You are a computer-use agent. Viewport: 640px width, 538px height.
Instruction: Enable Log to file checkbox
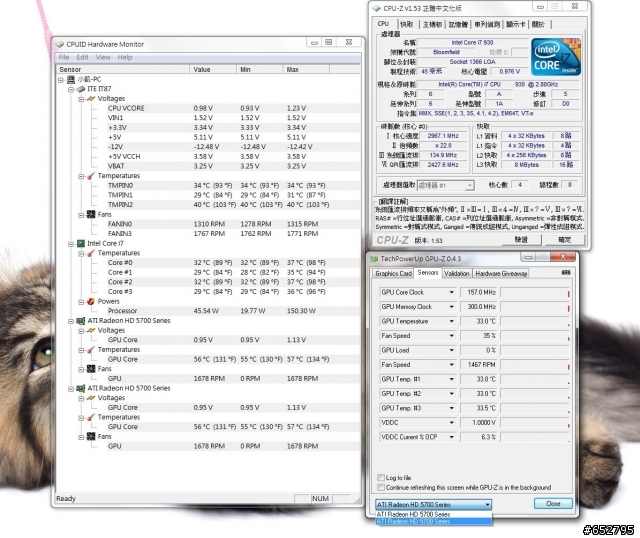380,478
